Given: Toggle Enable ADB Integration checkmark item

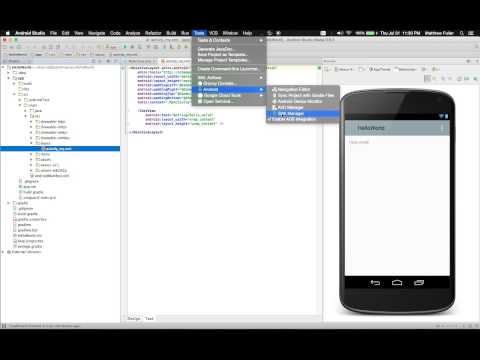Looking at the screenshot, I should (303, 119).
